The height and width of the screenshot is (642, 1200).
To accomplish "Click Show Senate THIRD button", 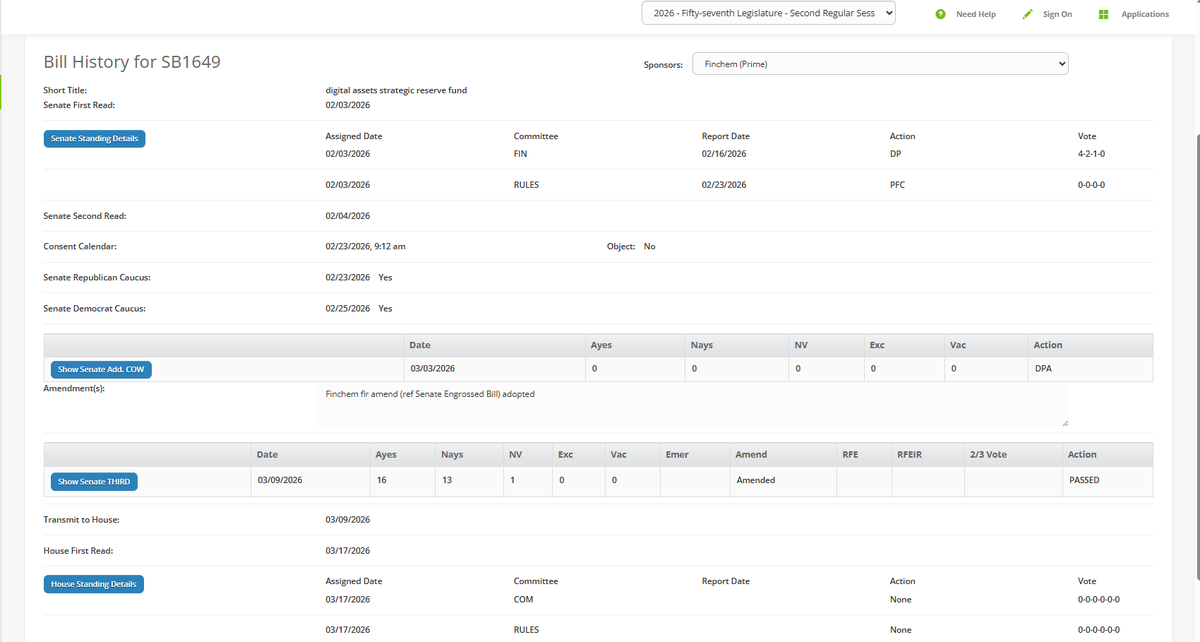I will (x=94, y=481).
